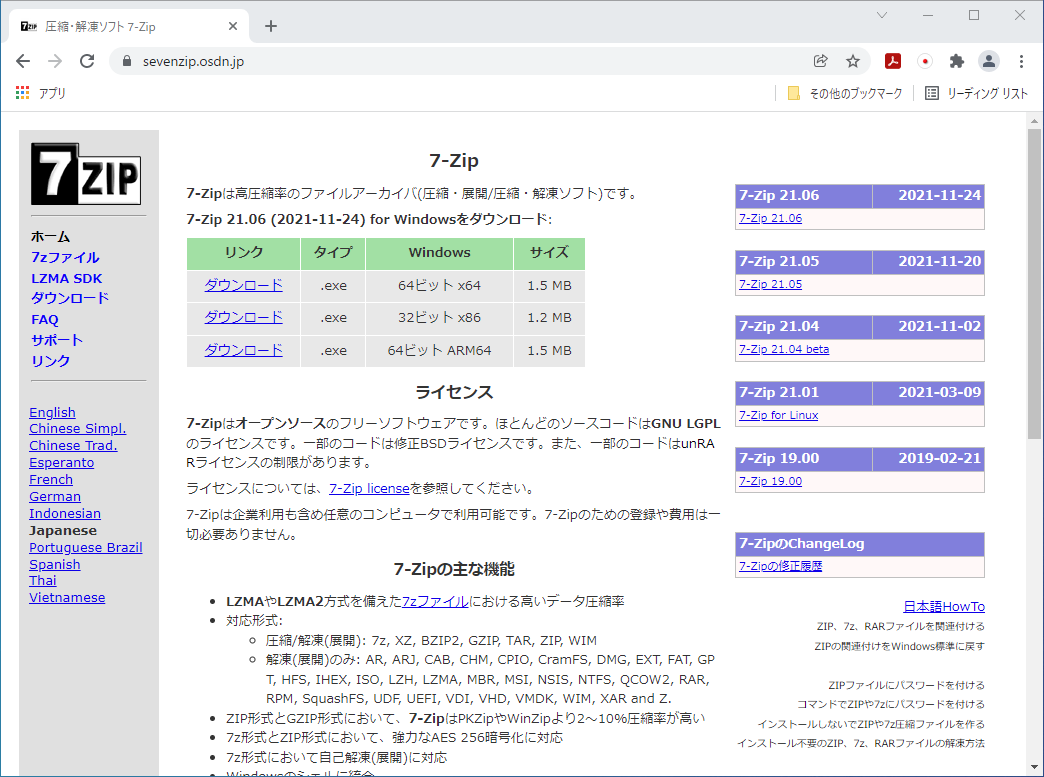Image resolution: width=1044 pixels, height=777 pixels.
Task: Download the 32ビット x86 .exe
Action: (x=243, y=318)
